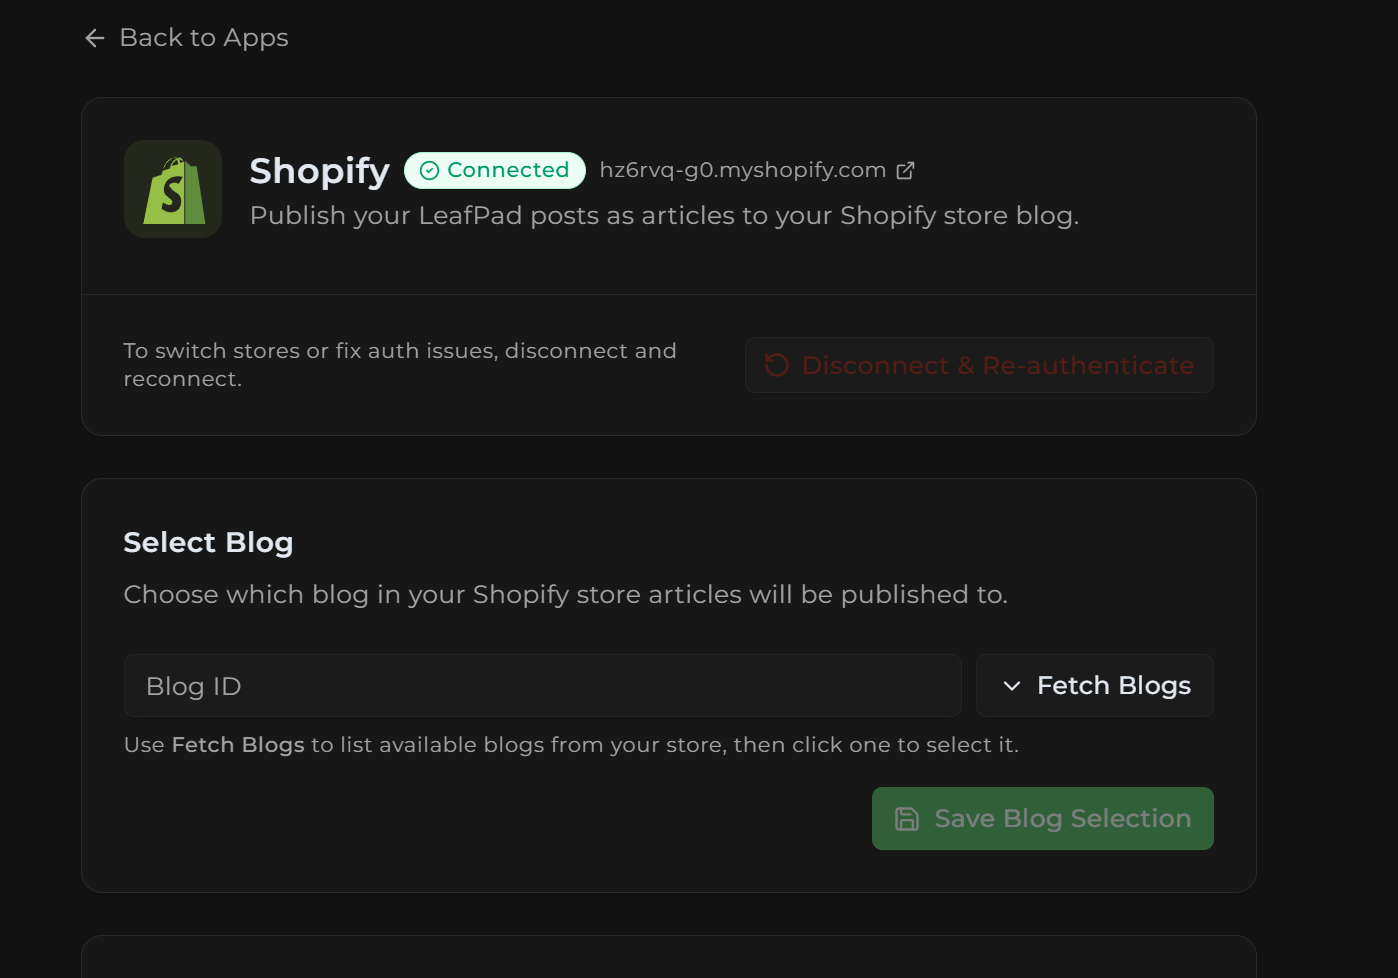The image size is (1398, 978).
Task: Focus the Blog ID input field
Action: coord(543,686)
